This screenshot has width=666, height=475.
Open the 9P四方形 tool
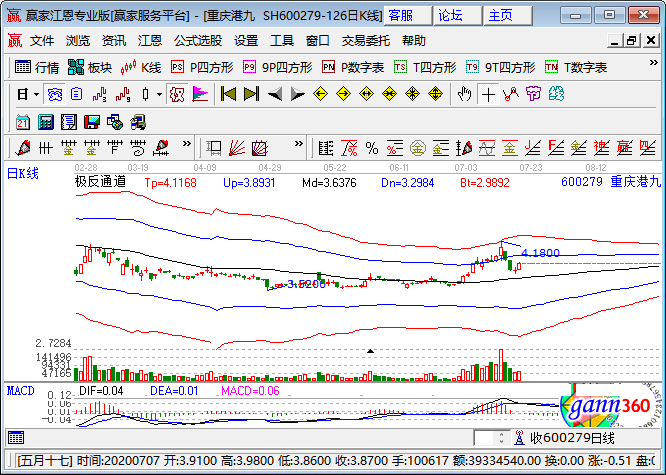[278, 67]
